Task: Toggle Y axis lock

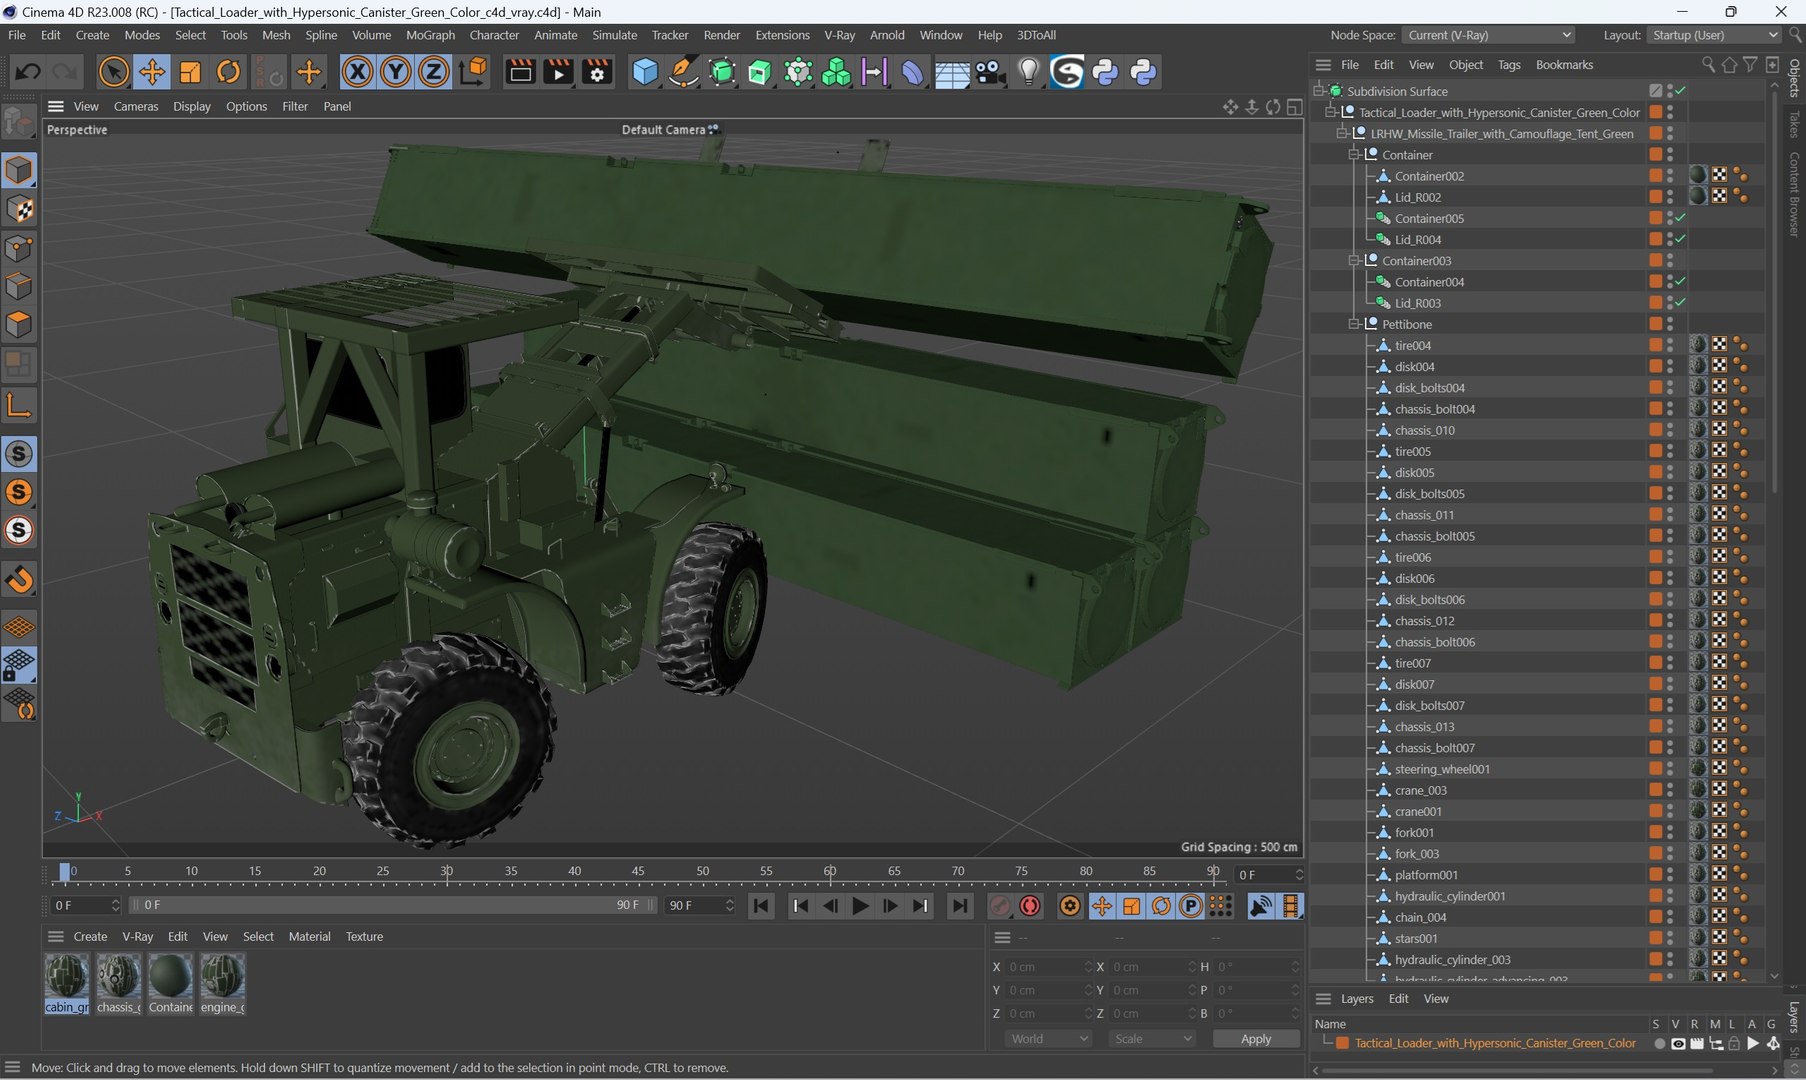Action: point(396,72)
